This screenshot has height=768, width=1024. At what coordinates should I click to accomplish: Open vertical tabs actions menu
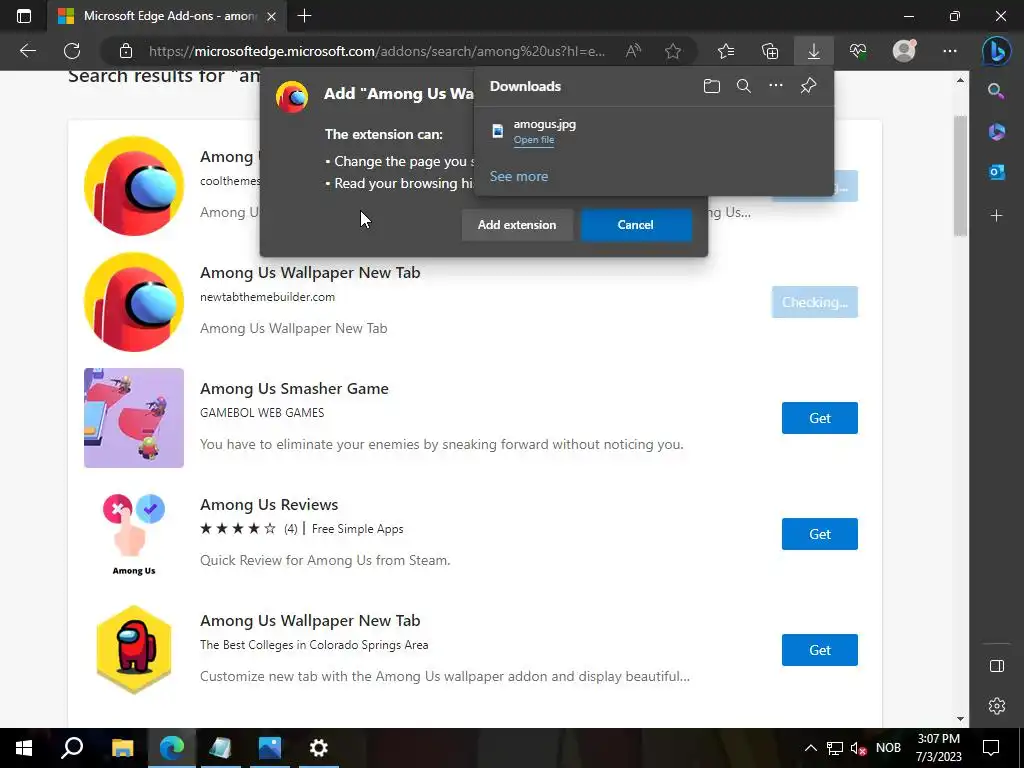[x=24, y=16]
